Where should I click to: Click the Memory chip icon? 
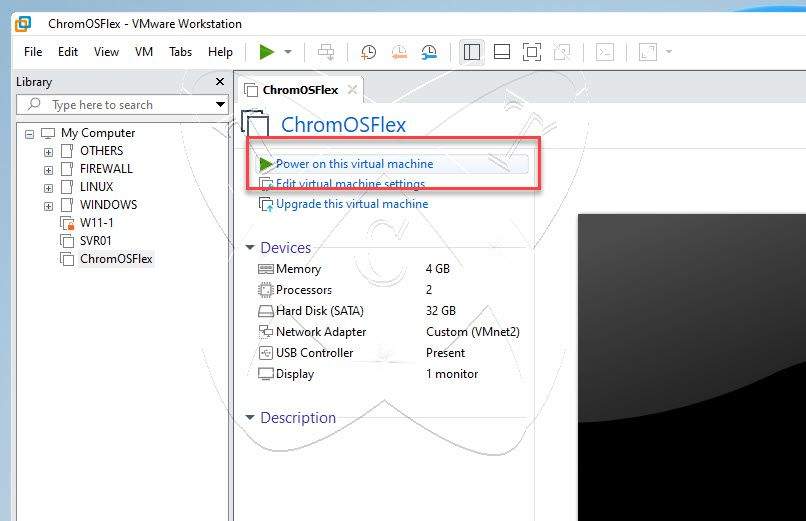[x=266, y=269]
